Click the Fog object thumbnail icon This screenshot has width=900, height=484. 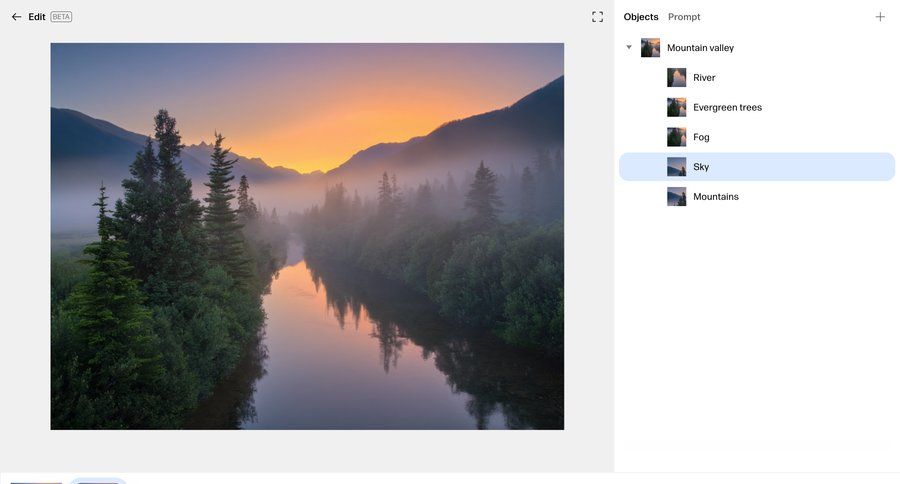click(677, 137)
